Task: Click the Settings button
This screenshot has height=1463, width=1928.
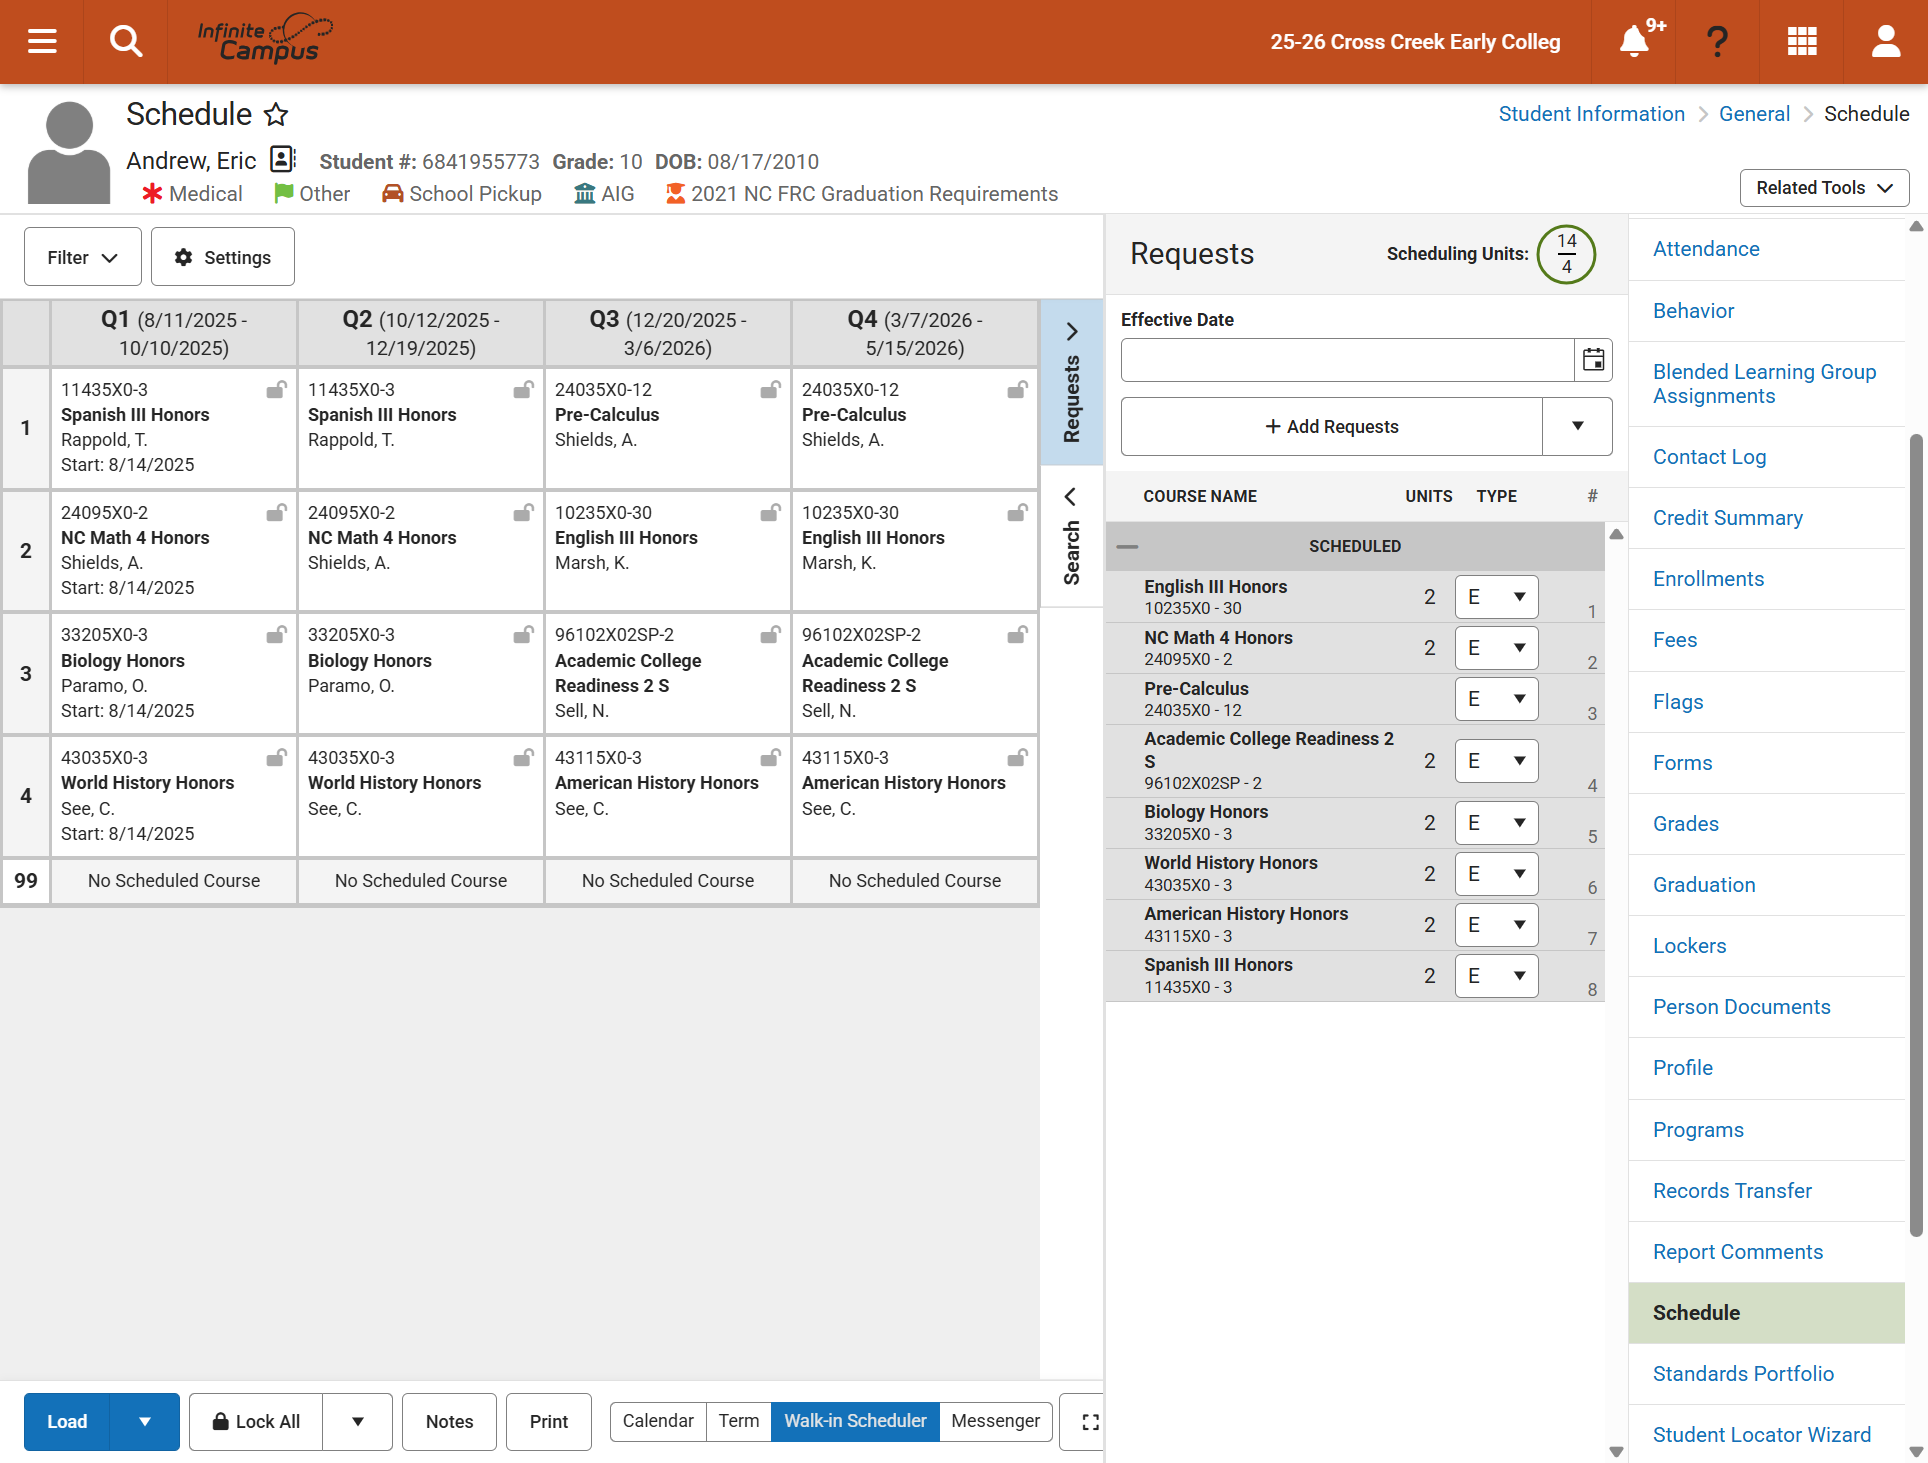Action: (223, 257)
